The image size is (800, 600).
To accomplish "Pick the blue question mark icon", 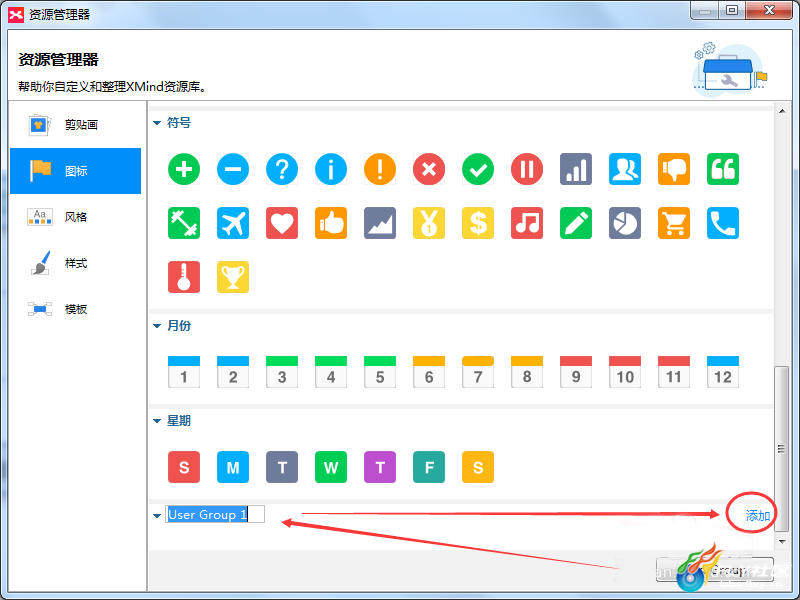I will coord(282,169).
